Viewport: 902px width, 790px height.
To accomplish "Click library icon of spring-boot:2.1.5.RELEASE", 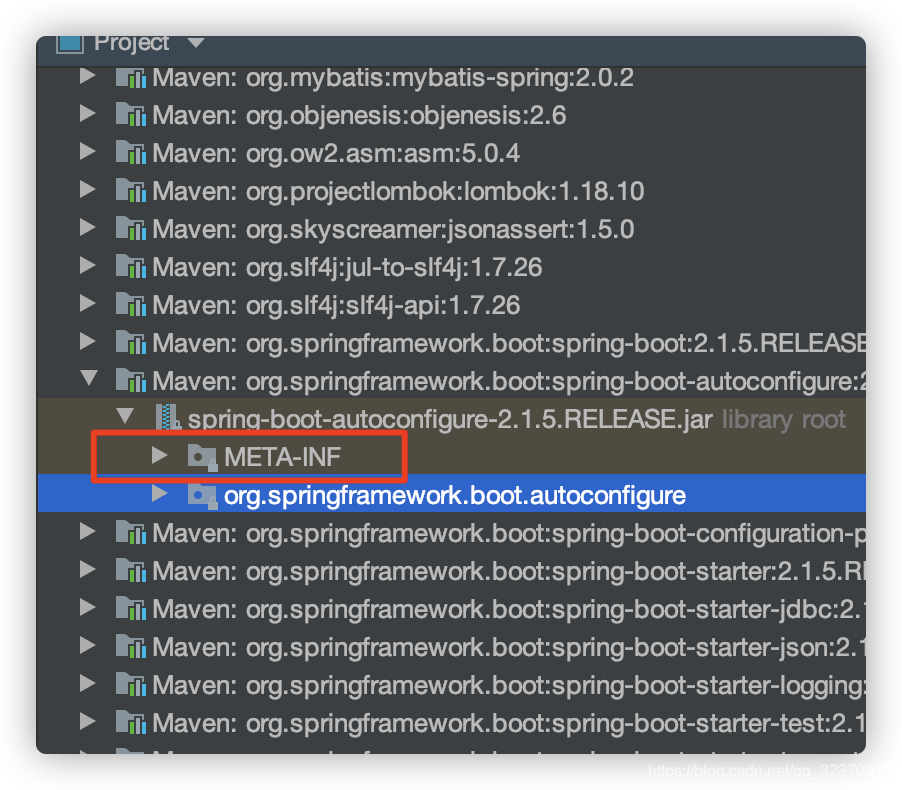I will pyautogui.click(x=131, y=343).
